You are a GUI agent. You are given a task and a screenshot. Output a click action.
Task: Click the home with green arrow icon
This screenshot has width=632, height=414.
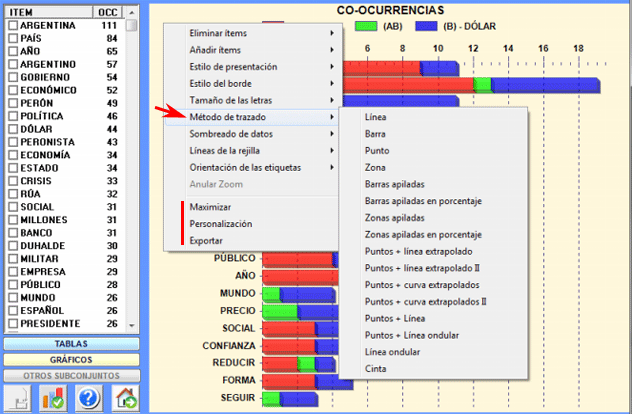pos(125,398)
